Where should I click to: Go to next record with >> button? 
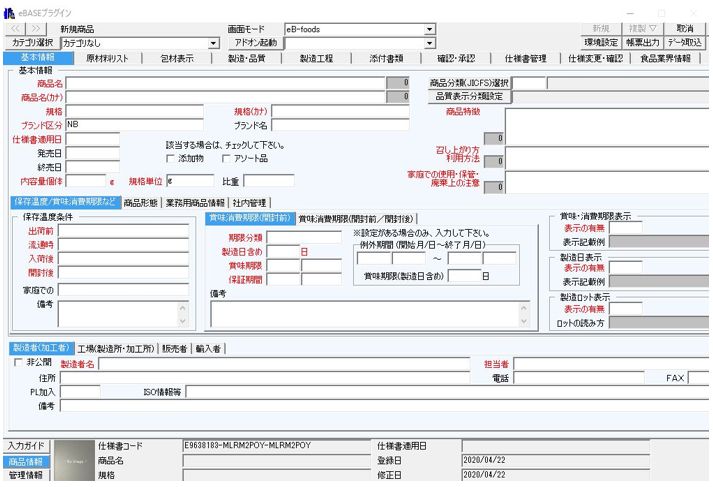(x=36, y=29)
